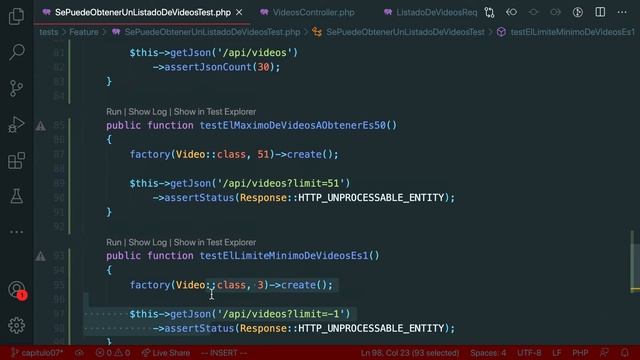The height and width of the screenshot is (360, 640).
Task: Open the errors and warnings count in status bar
Action: pos(113,353)
